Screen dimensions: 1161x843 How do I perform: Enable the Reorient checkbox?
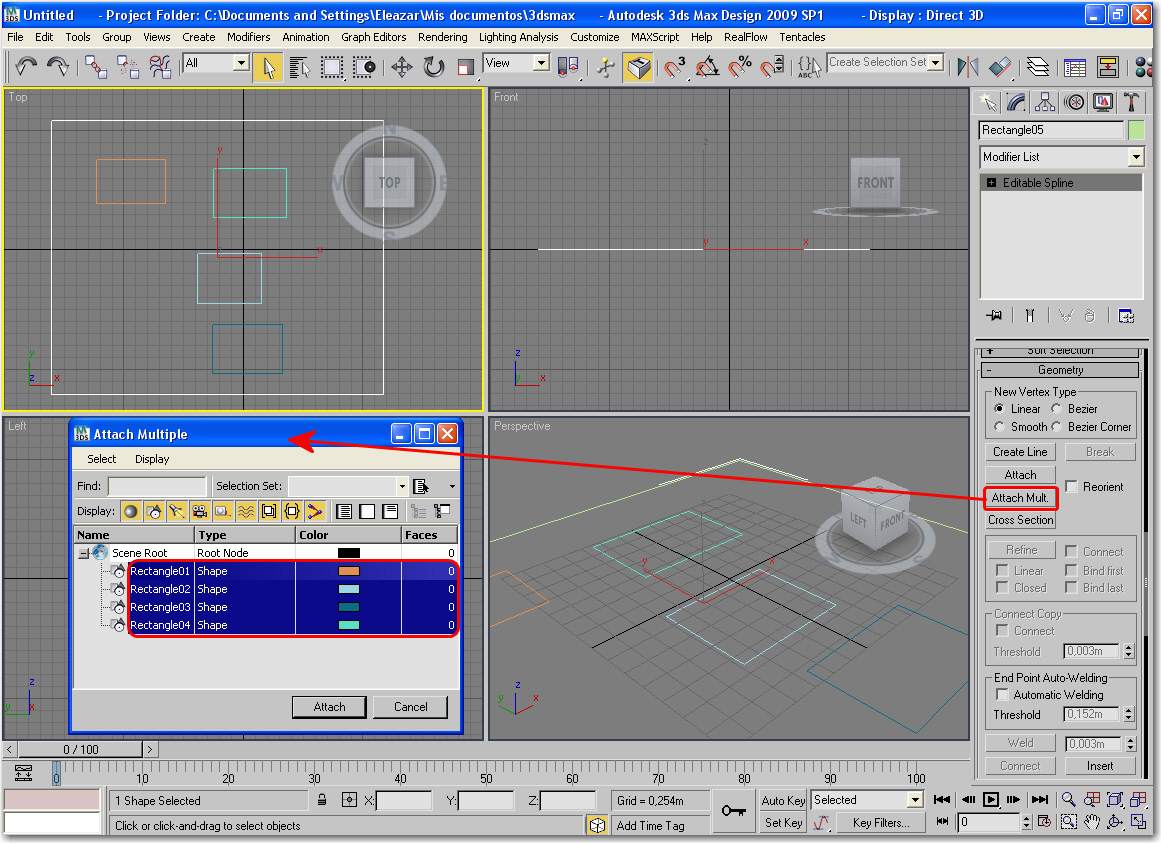pyautogui.click(x=1071, y=486)
